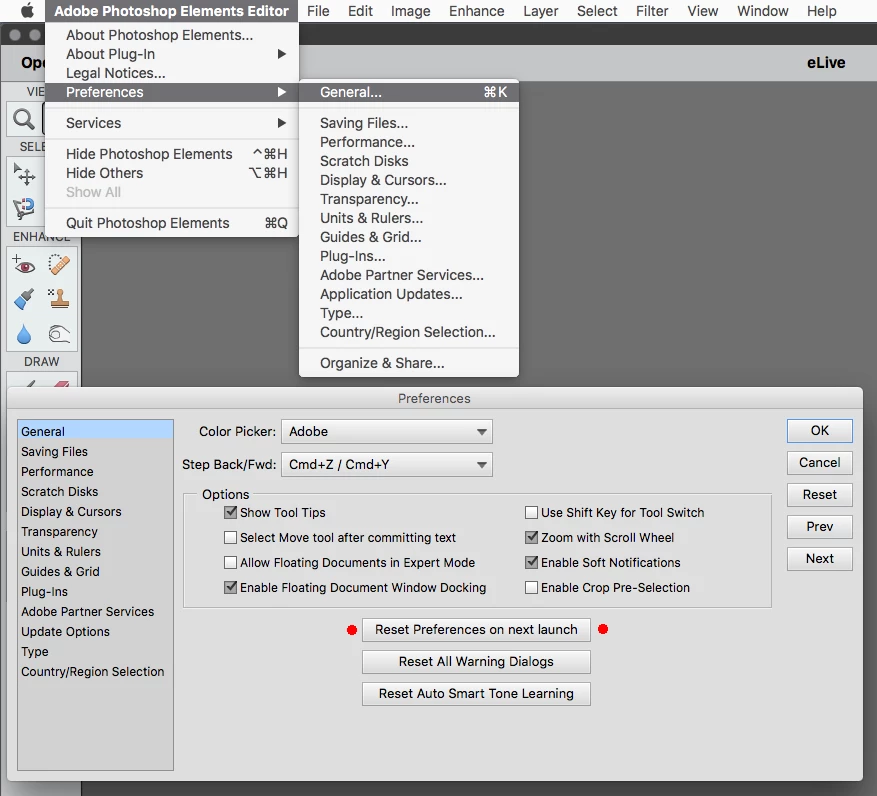Toggle Enable Soft Notifications checkbox
The width and height of the screenshot is (877, 796).
pyautogui.click(x=531, y=562)
